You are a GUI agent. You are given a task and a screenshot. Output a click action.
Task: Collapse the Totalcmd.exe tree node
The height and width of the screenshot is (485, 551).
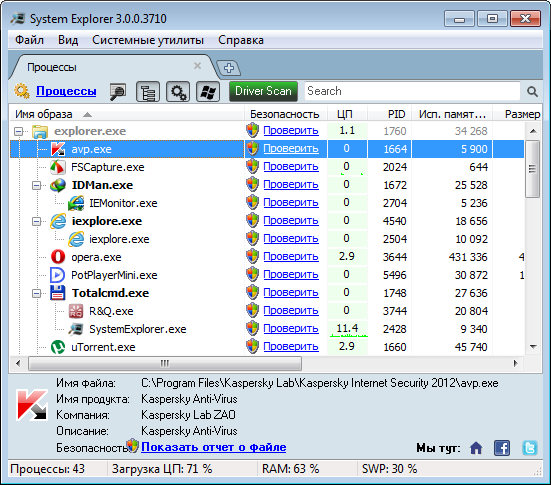pyautogui.click(x=36, y=293)
